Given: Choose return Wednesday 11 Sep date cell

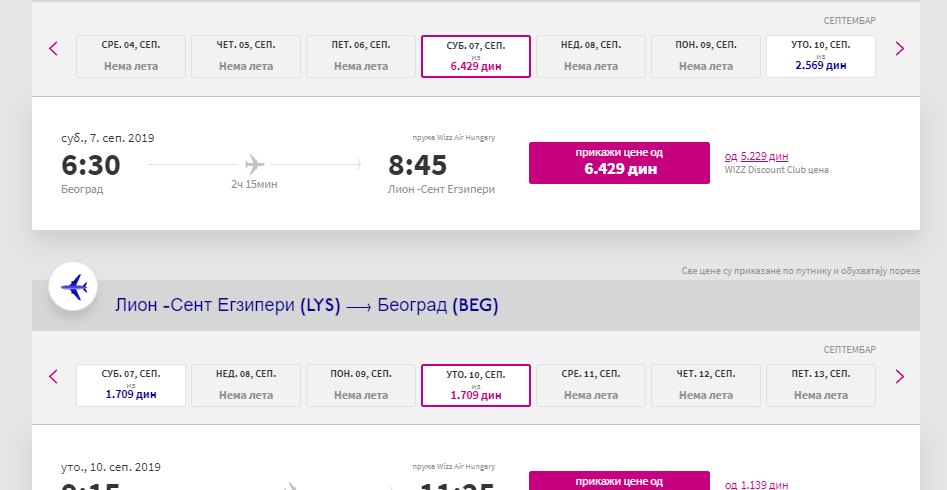Looking at the screenshot, I should (x=591, y=385).
